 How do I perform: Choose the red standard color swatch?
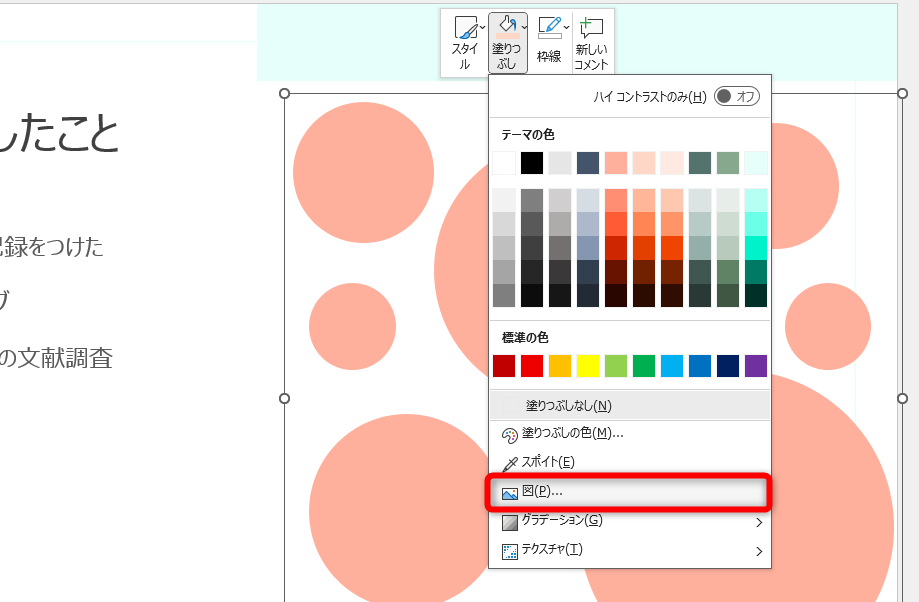pos(531,366)
